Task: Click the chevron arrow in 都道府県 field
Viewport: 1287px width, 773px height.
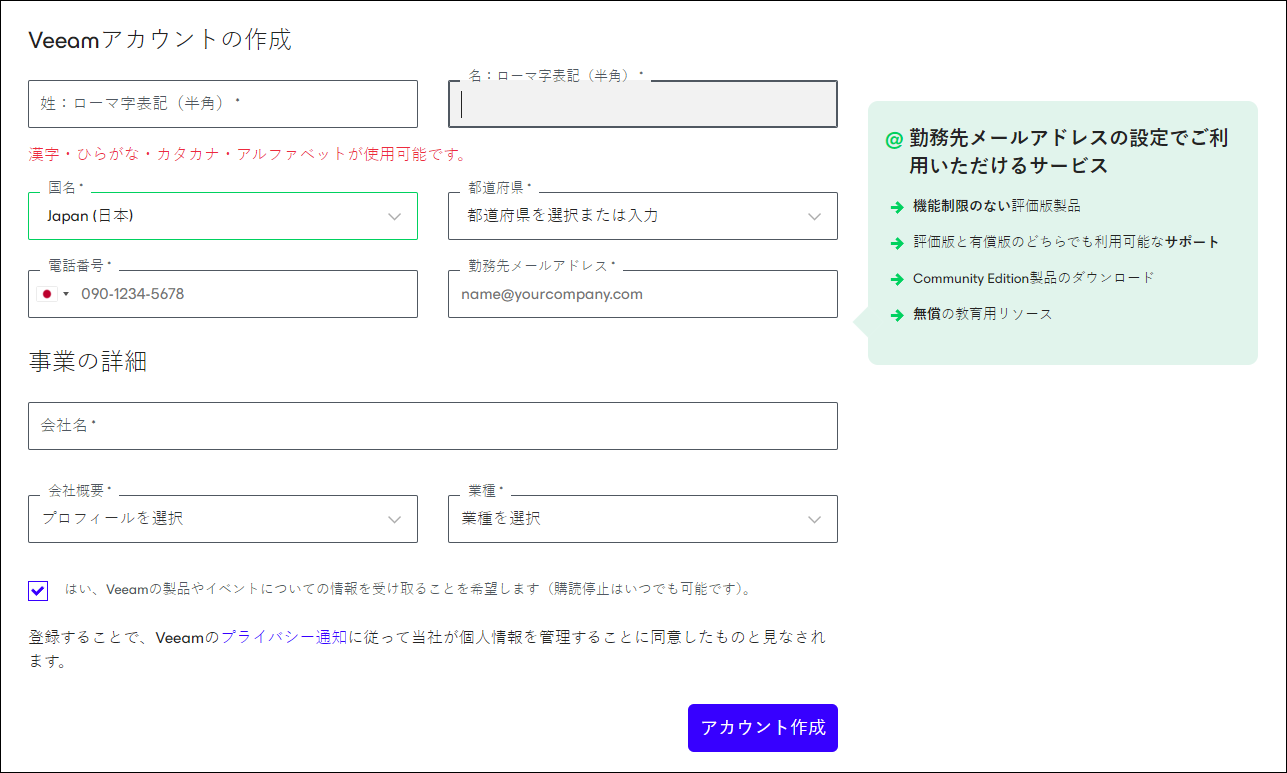Action: (815, 217)
